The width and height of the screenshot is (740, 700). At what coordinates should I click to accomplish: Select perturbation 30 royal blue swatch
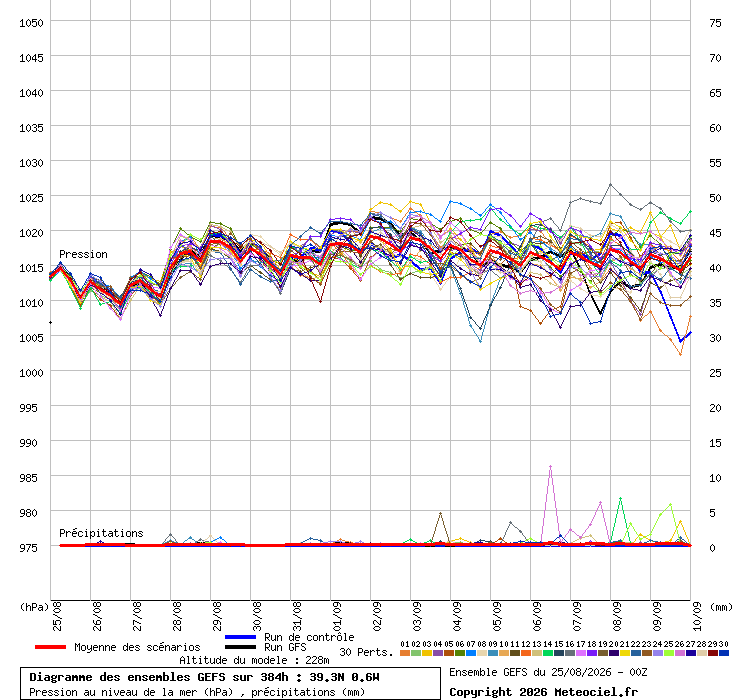click(723, 653)
